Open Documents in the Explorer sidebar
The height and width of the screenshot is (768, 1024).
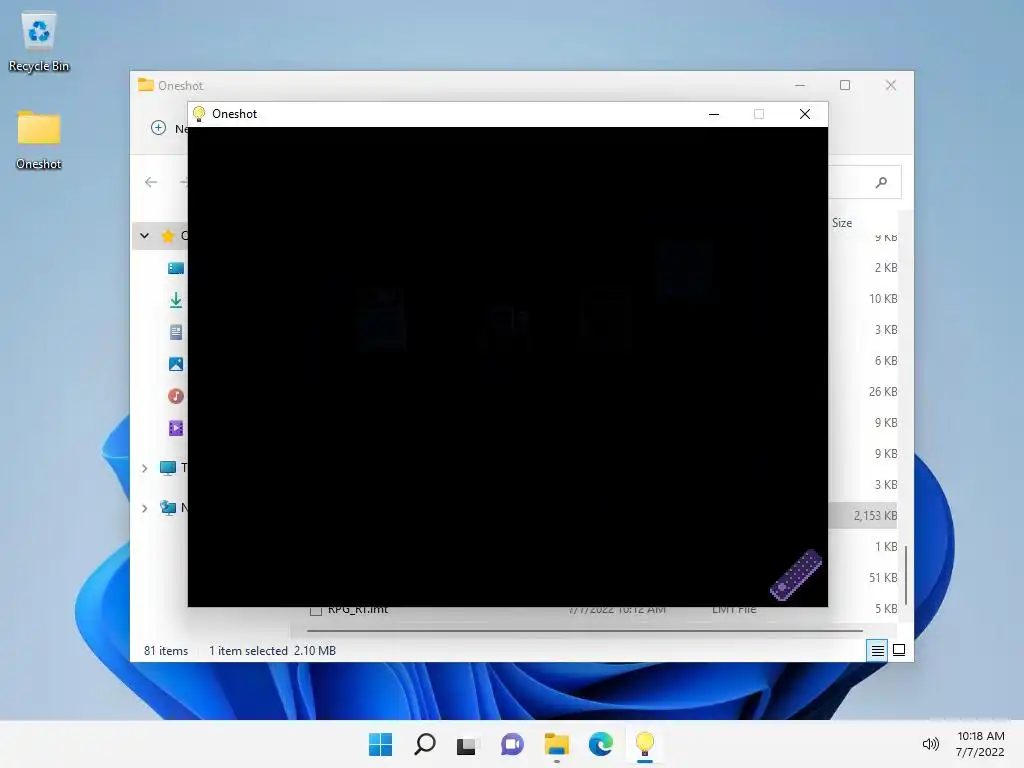(176, 332)
